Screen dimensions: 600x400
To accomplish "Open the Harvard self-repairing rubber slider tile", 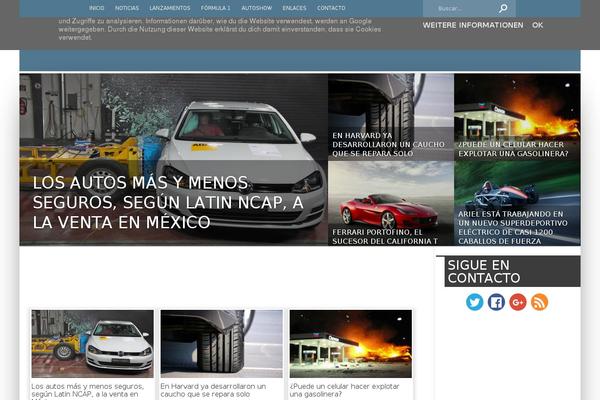I will point(391,117).
